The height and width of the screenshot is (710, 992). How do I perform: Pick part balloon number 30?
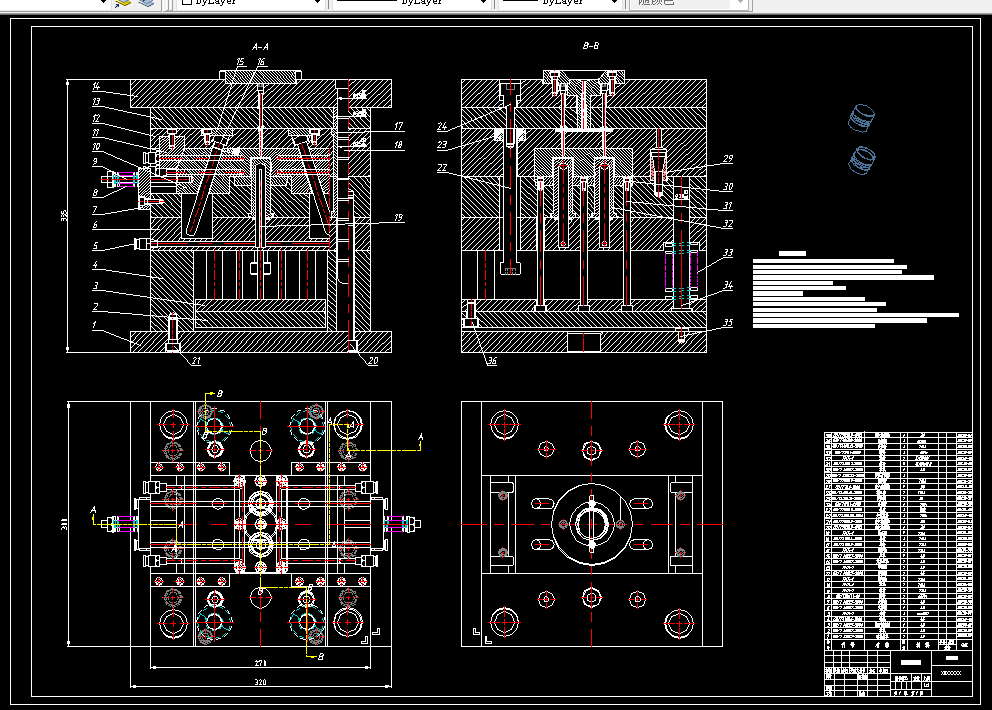click(728, 187)
